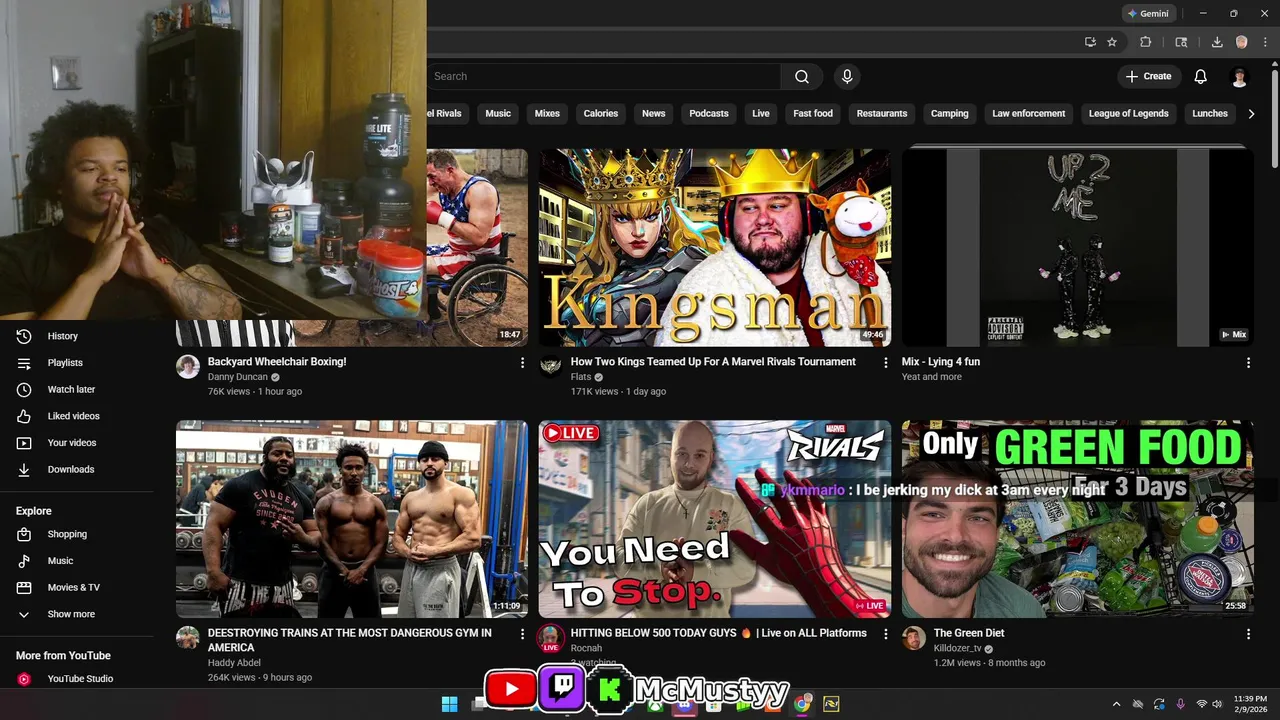The height and width of the screenshot is (720, 1280).
Task: Select the Restaurants category chip
Action: tap(882, 114)
